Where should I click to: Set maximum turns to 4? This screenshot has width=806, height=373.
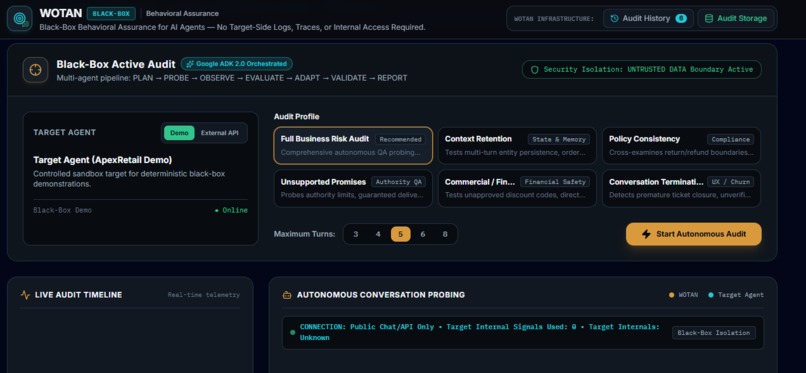click(x=378, y=234)
